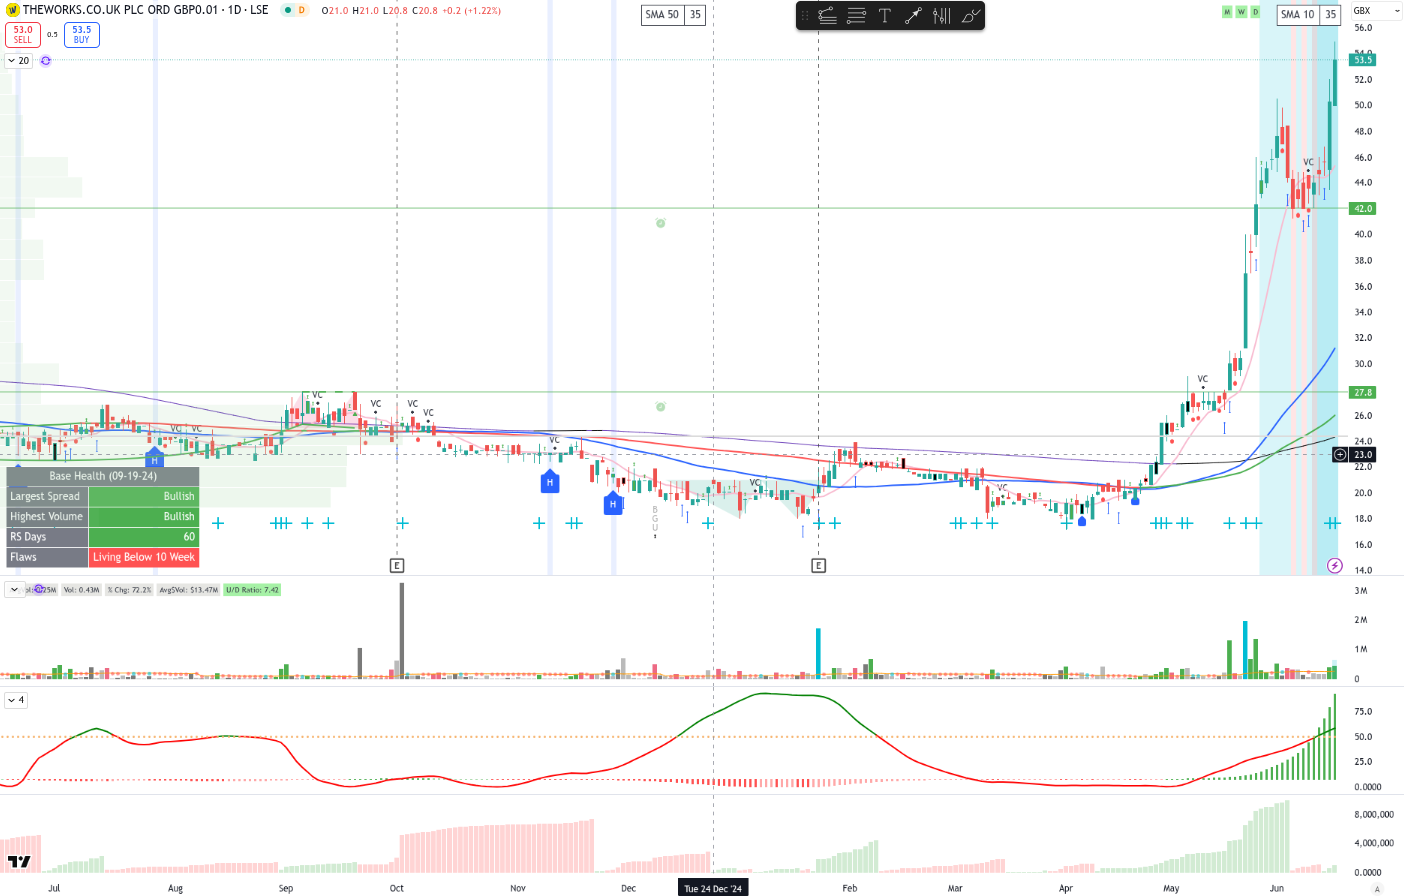
Task: Select the brush drawing tool
Action: [970, 16]
